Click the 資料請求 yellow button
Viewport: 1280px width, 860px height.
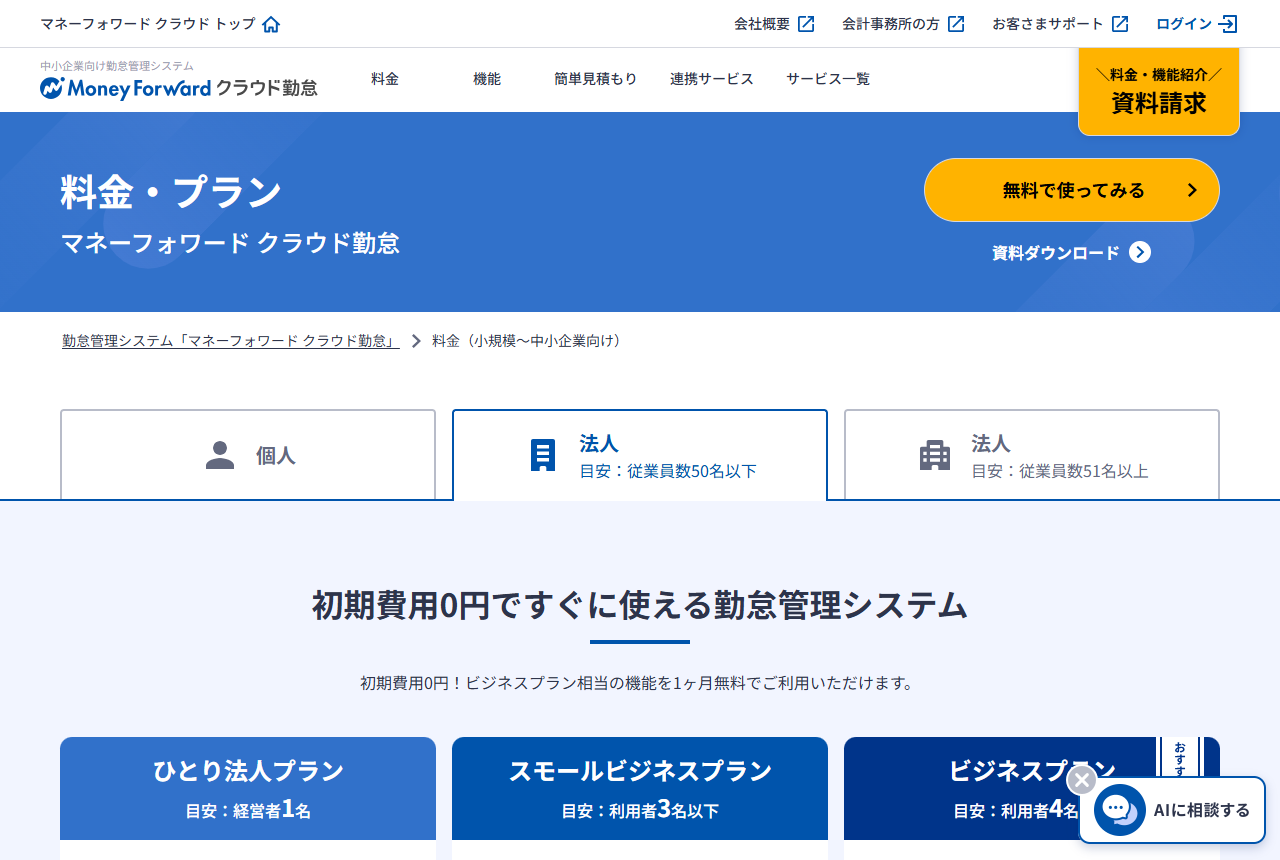pos(1159,92)
